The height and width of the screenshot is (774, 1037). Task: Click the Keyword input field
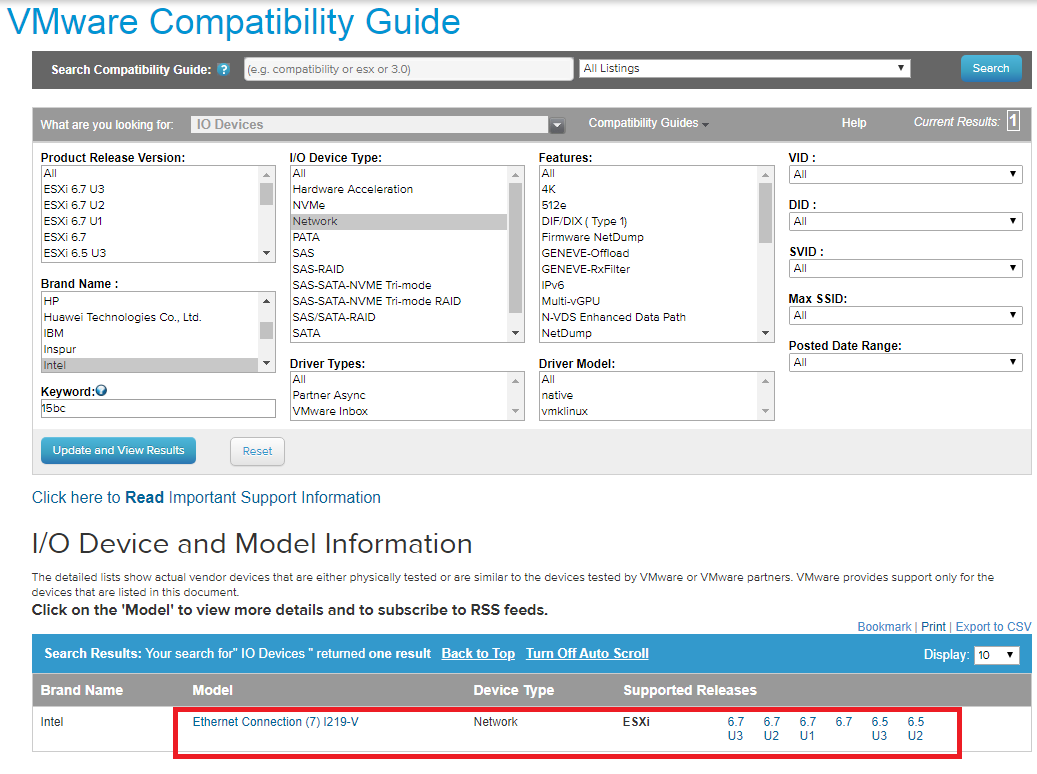coord(158,408)
